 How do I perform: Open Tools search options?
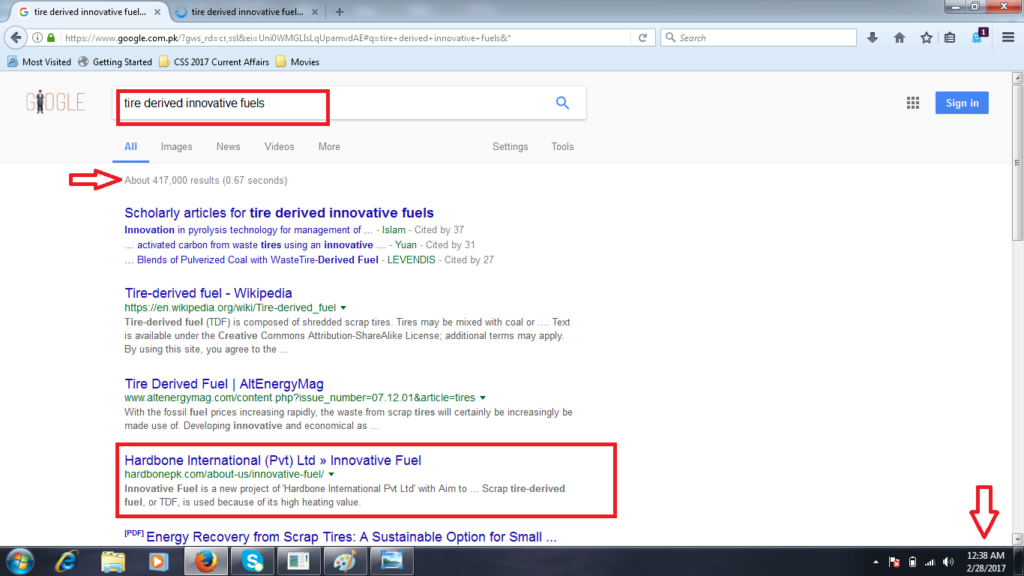click(x=562, y=146)
